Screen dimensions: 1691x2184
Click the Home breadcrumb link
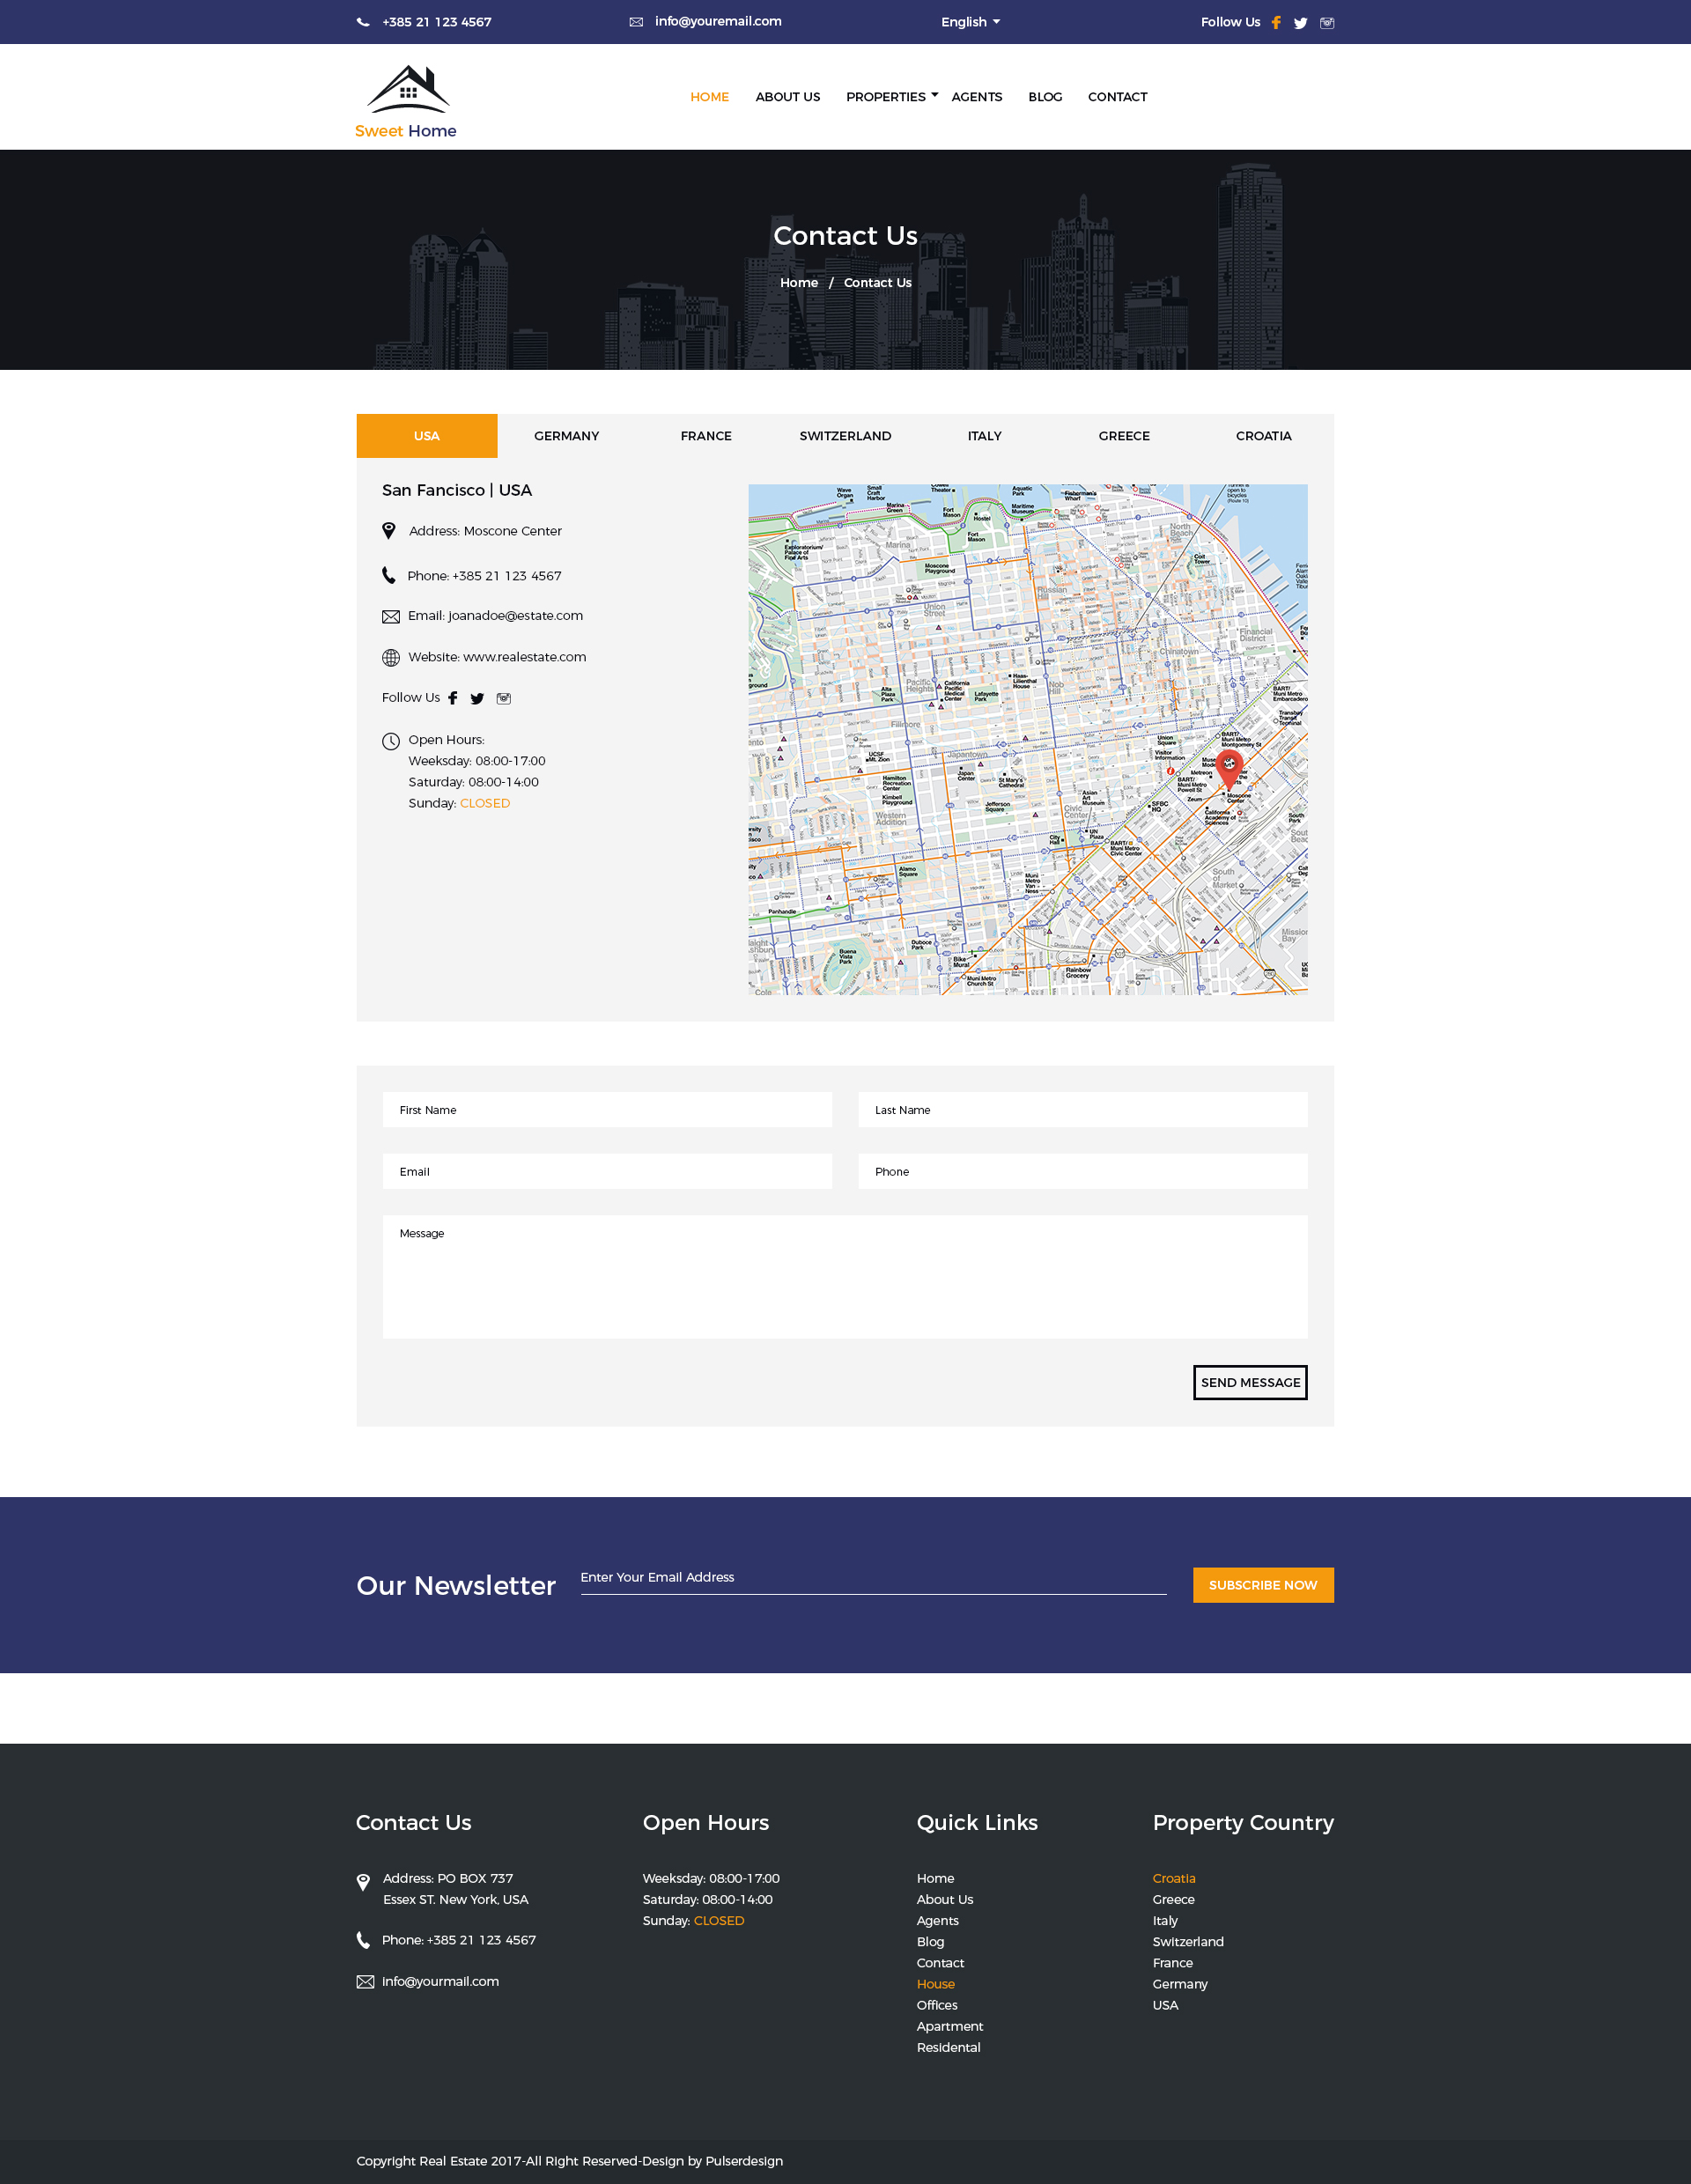click(798, 283)
